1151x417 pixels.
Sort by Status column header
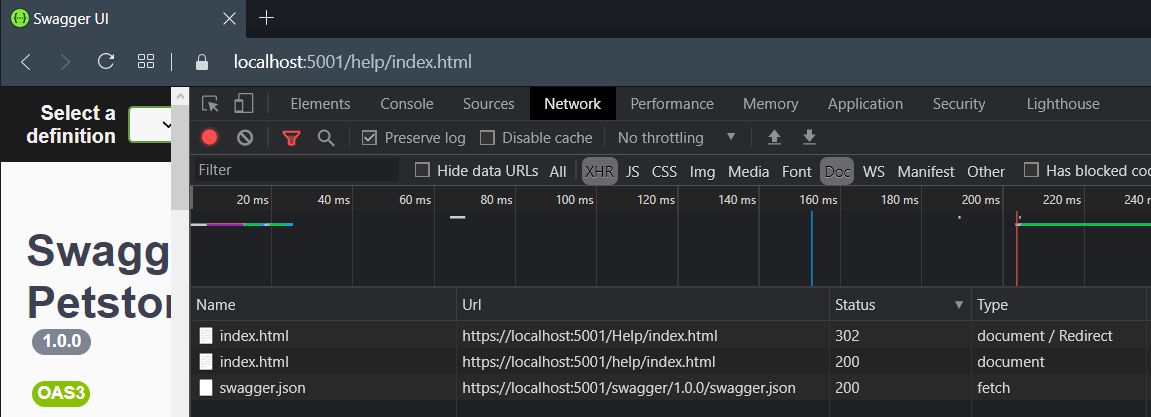coord(900,305)
